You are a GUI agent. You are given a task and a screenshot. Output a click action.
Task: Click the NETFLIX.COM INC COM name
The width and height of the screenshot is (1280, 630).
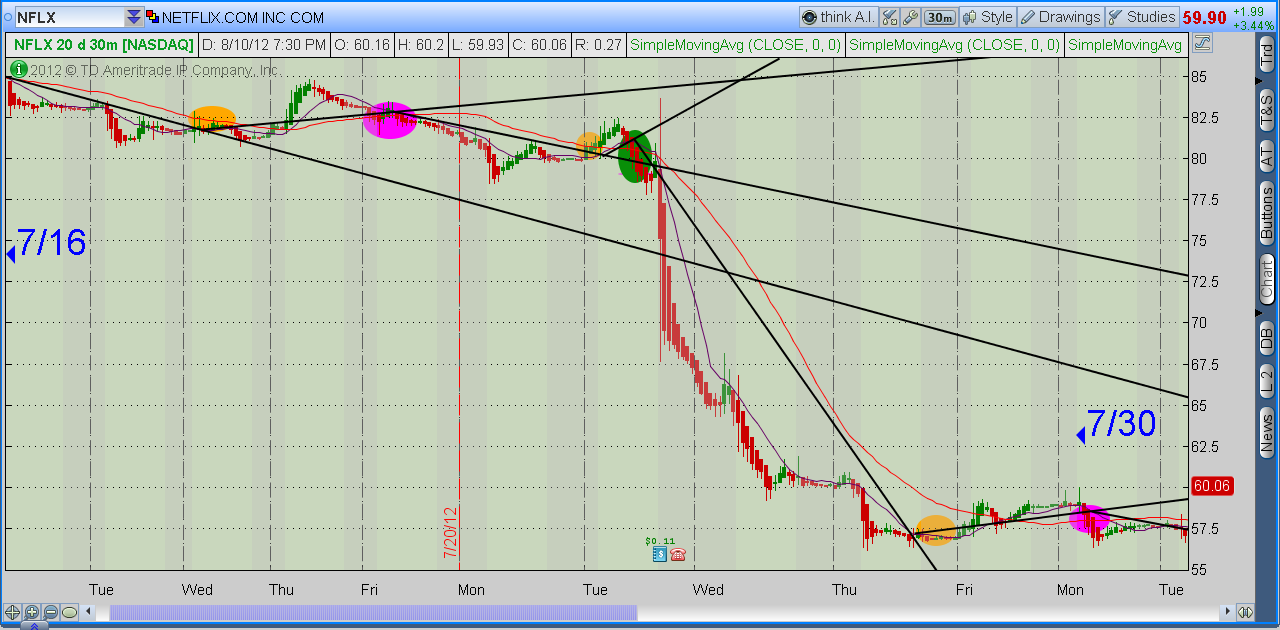point(243,17)
